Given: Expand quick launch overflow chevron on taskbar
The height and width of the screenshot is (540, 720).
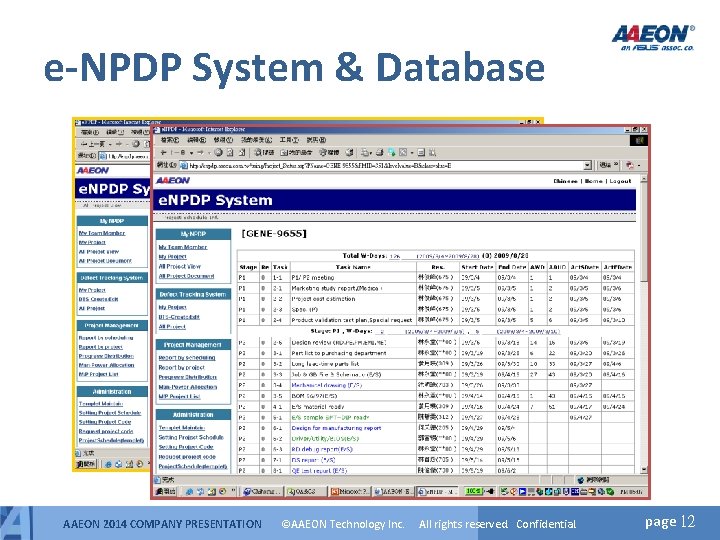Looking at the screenshot, I should [233, 491].
